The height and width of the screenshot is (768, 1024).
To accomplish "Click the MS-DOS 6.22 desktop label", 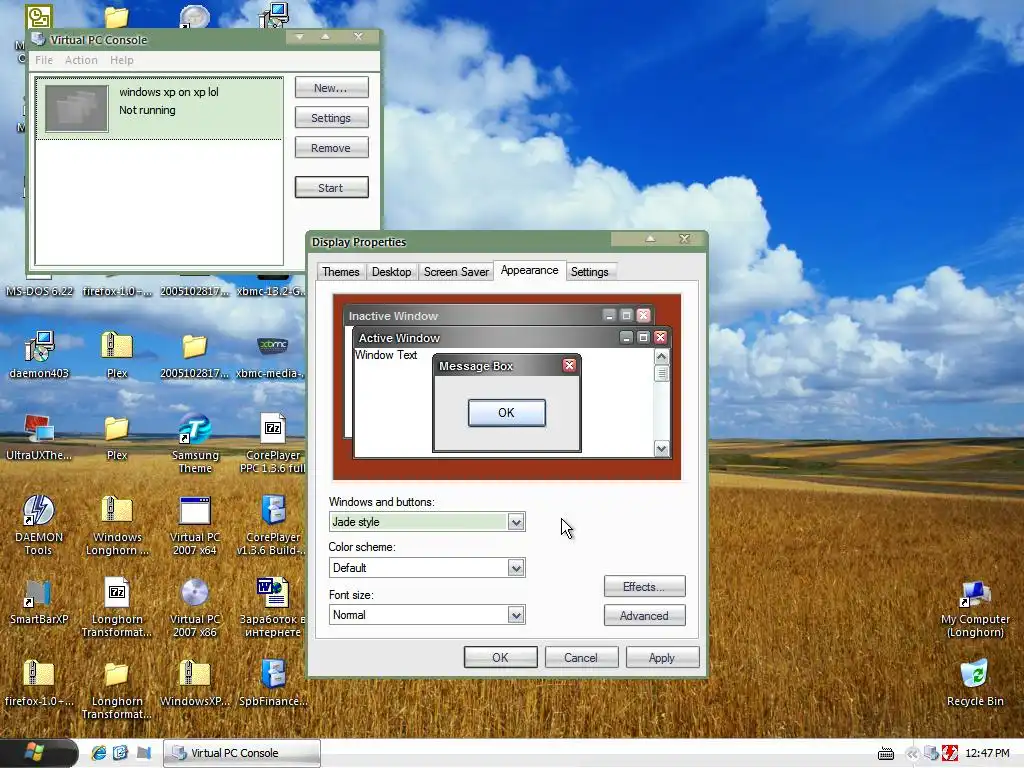I will pos(39,291).
